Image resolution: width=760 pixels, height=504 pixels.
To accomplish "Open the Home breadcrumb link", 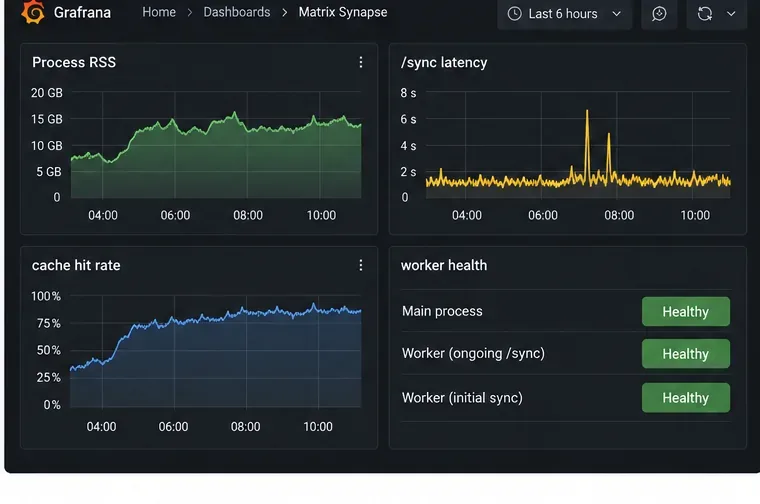I will coord(159,12).
